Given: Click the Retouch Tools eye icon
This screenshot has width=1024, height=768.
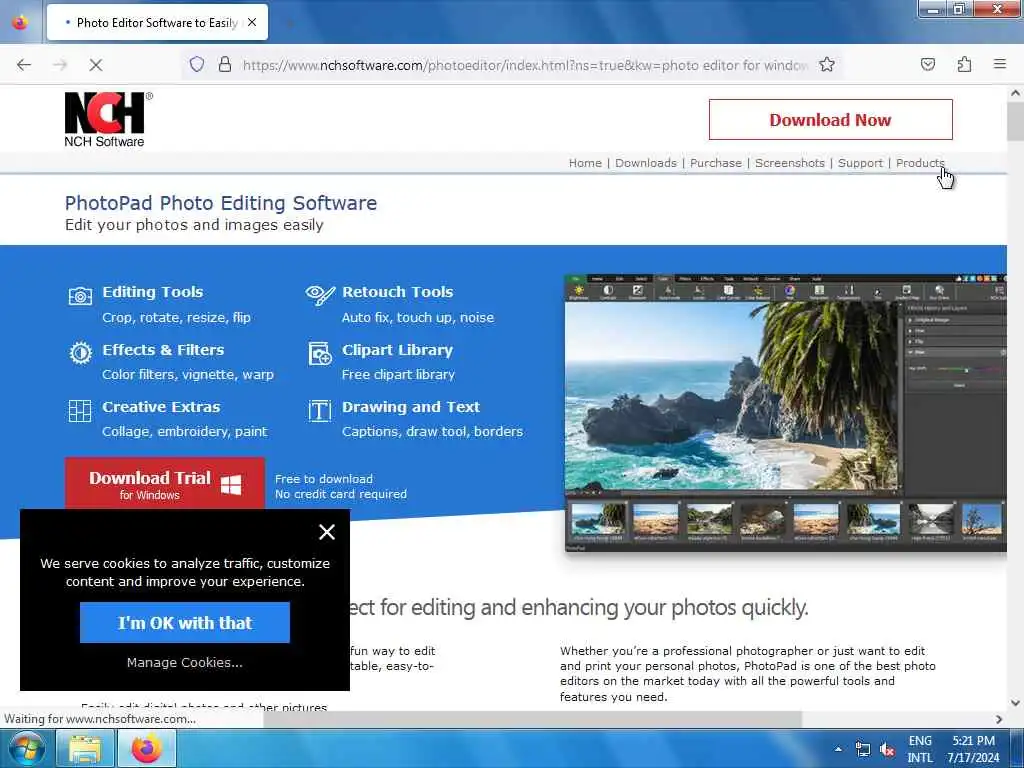Looking at the screenshot, I should [x=320, y=295].
